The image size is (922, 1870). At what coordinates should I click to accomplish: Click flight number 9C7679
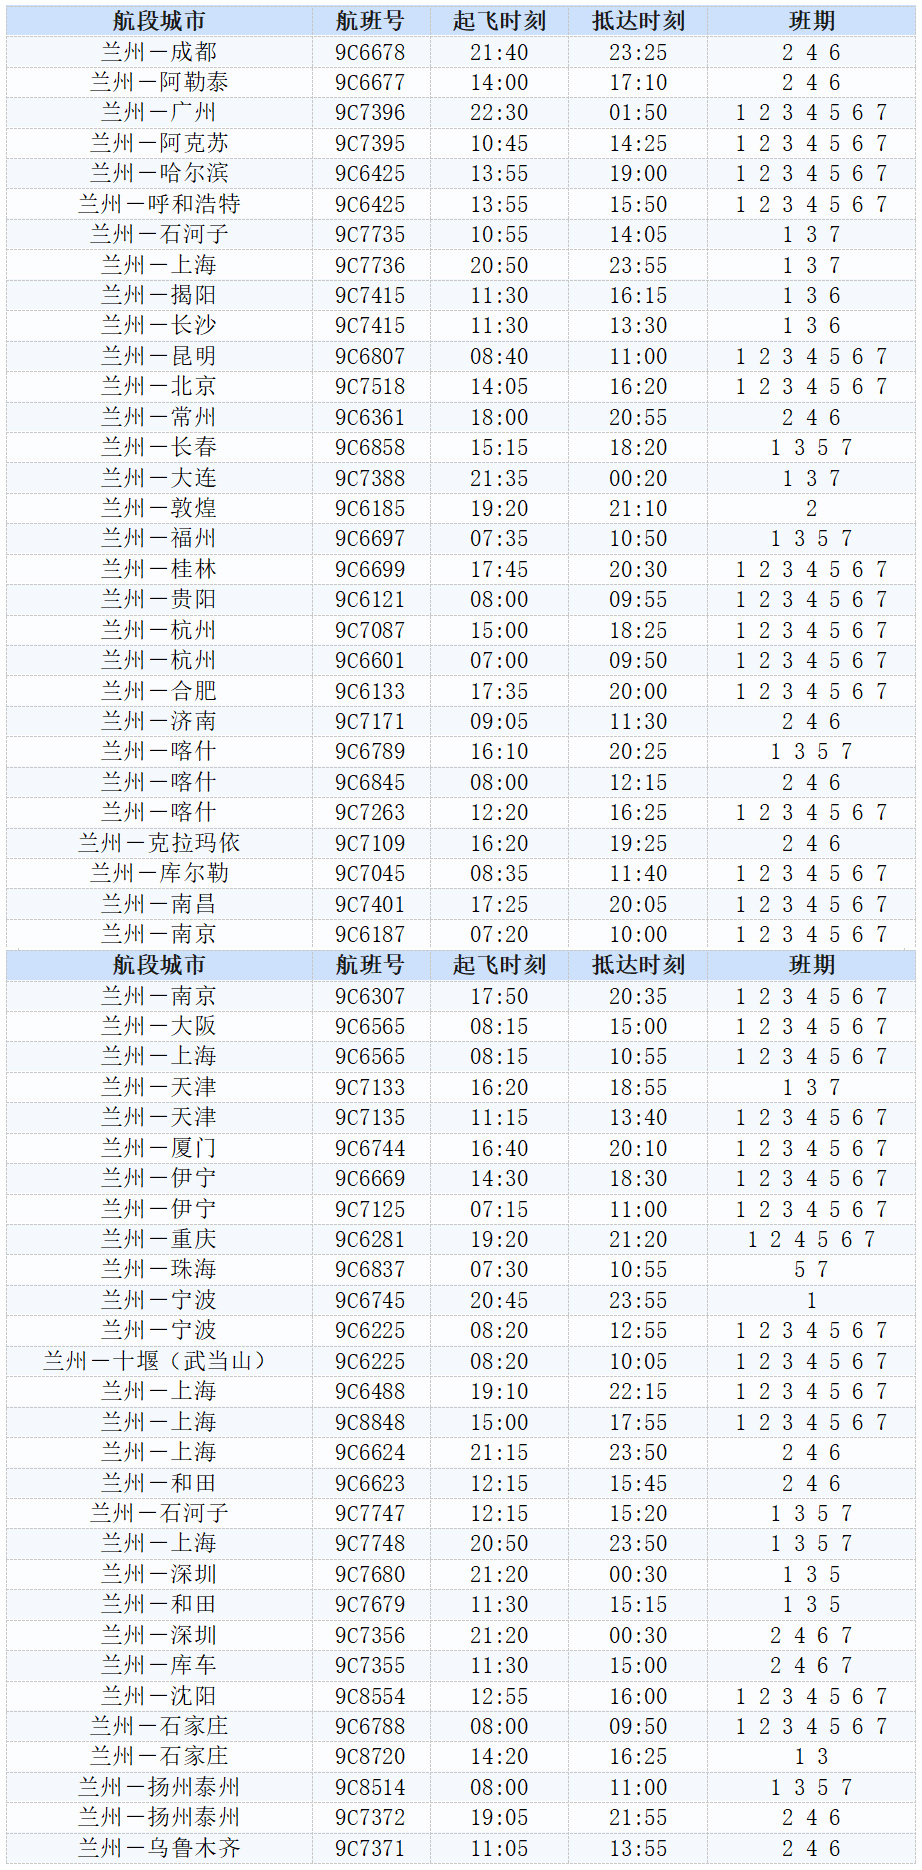tap(370, 1604)
